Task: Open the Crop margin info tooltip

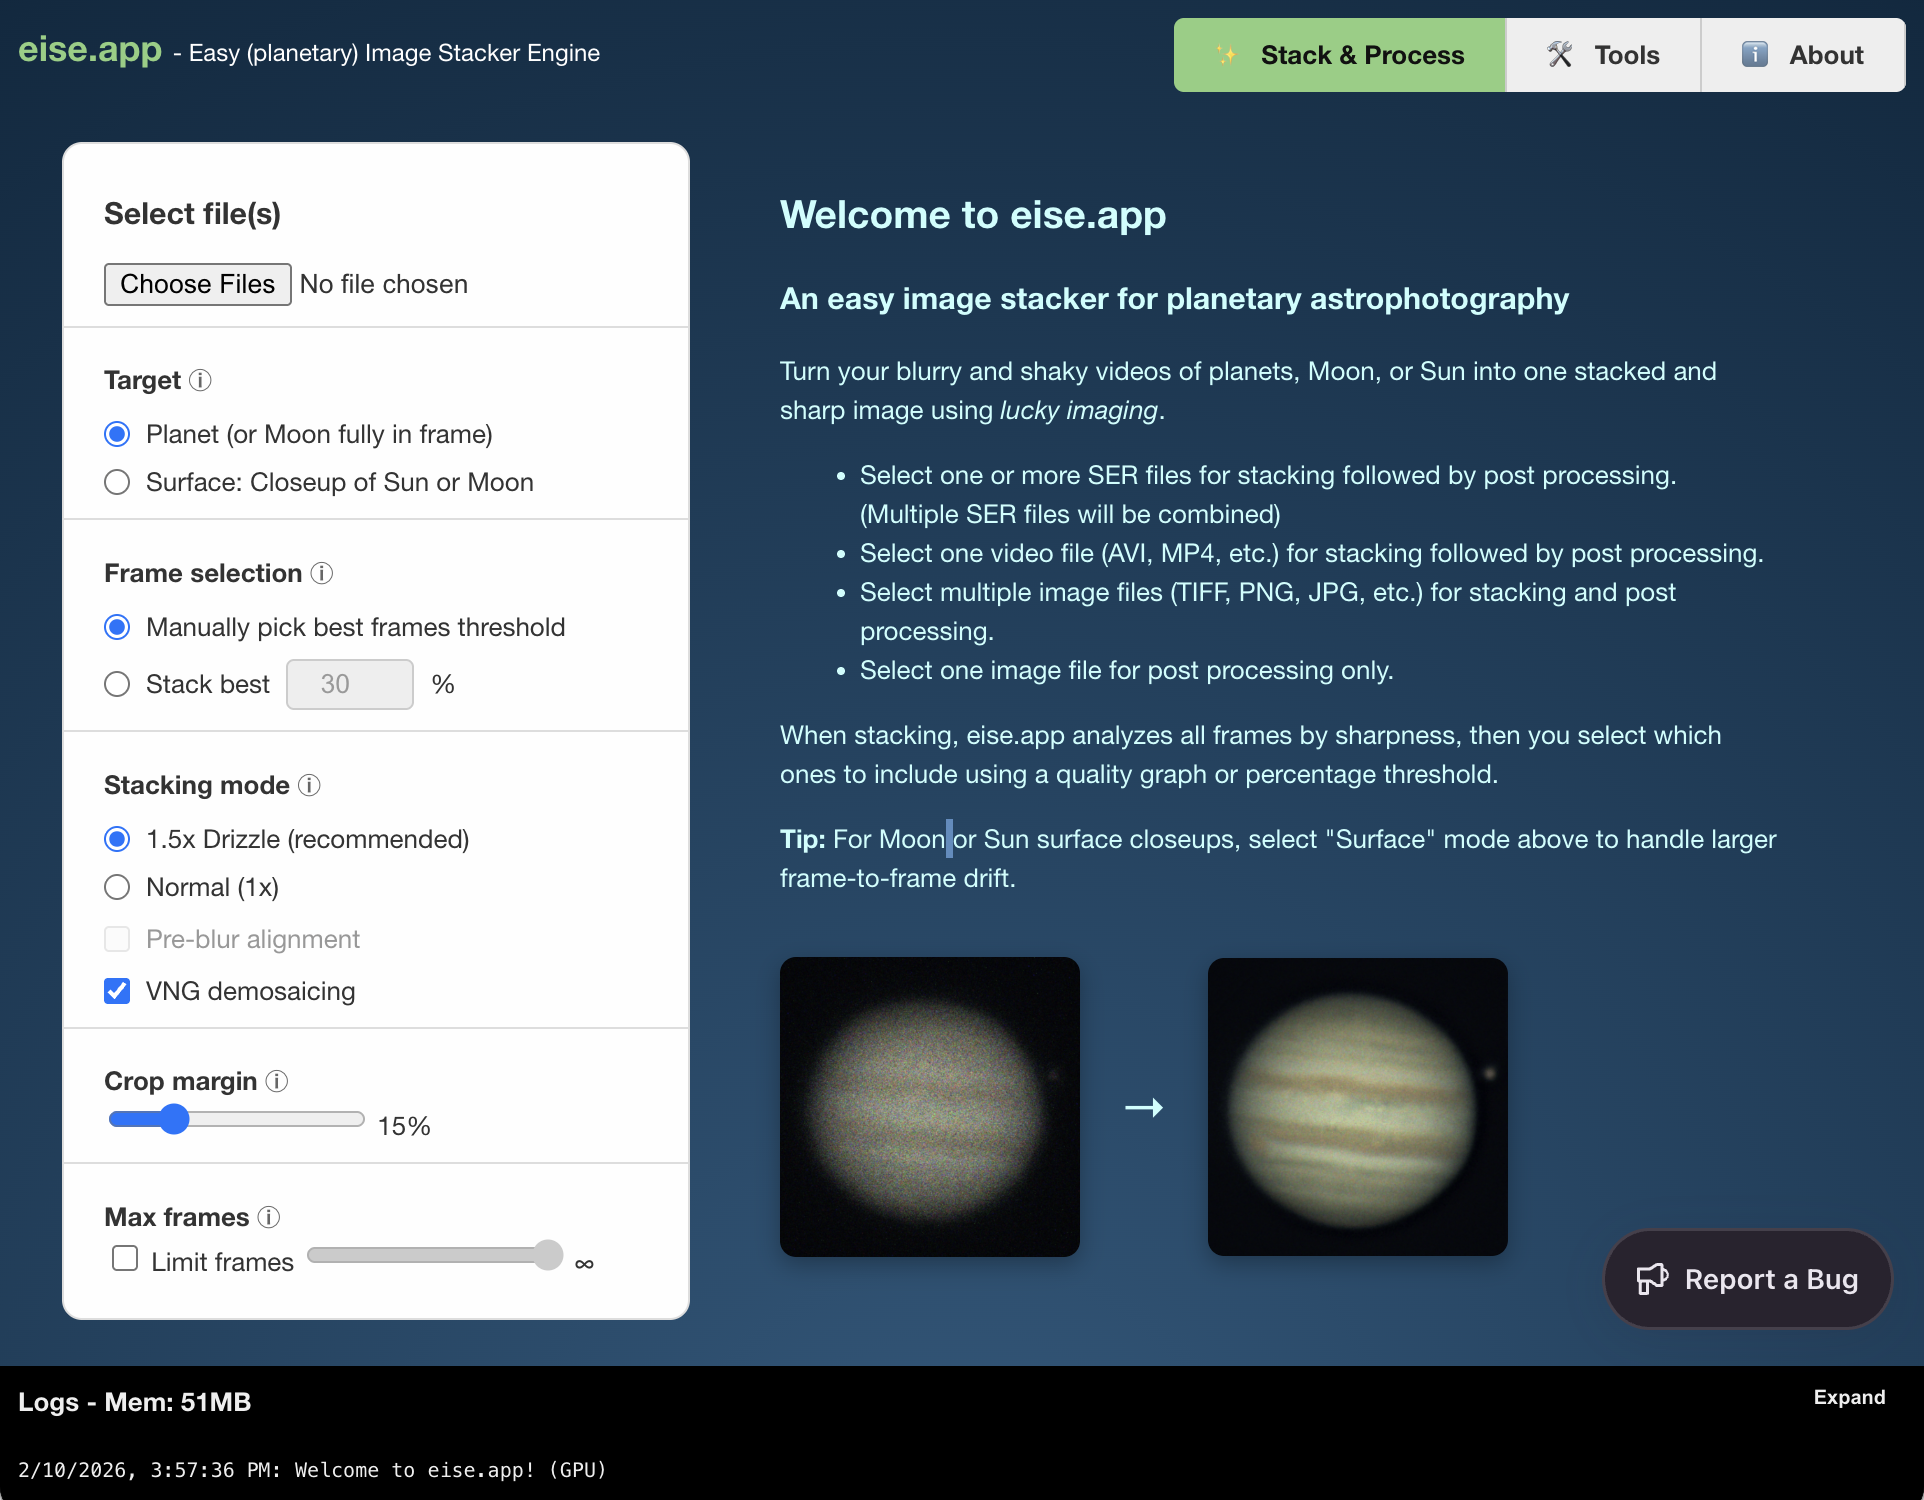Action: point(277,1082)
